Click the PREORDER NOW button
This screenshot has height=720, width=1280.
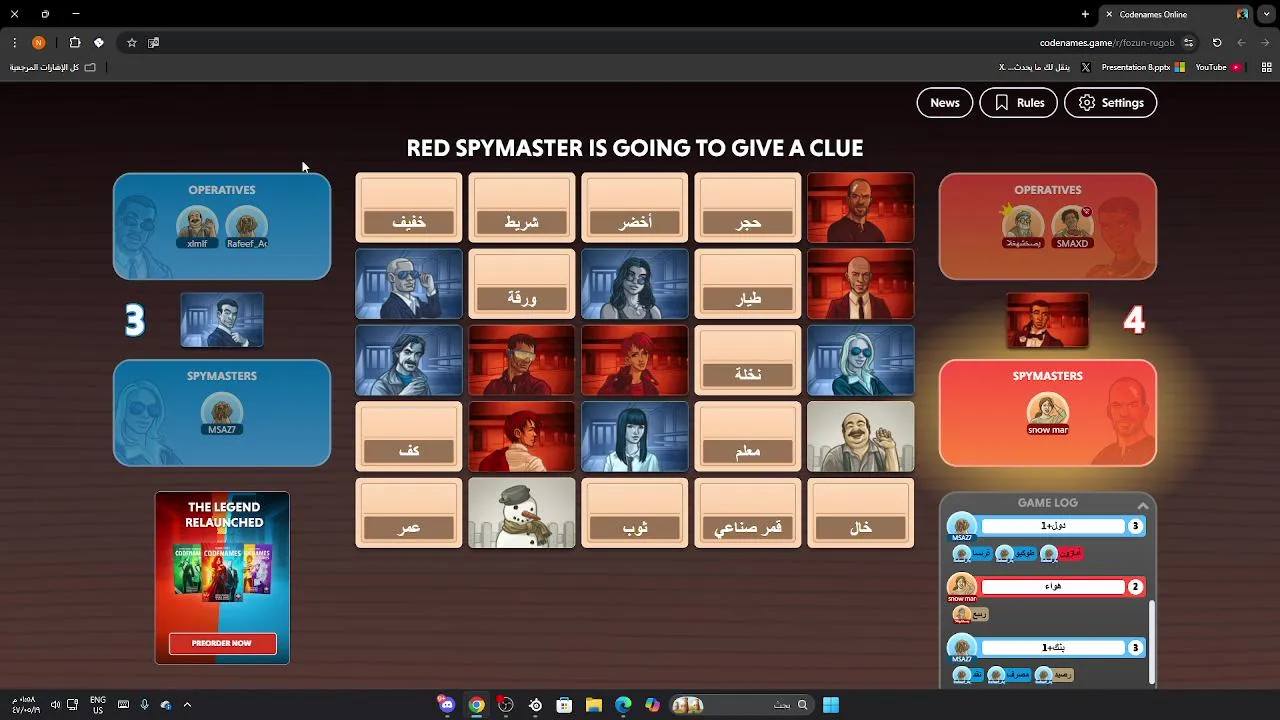222,643
